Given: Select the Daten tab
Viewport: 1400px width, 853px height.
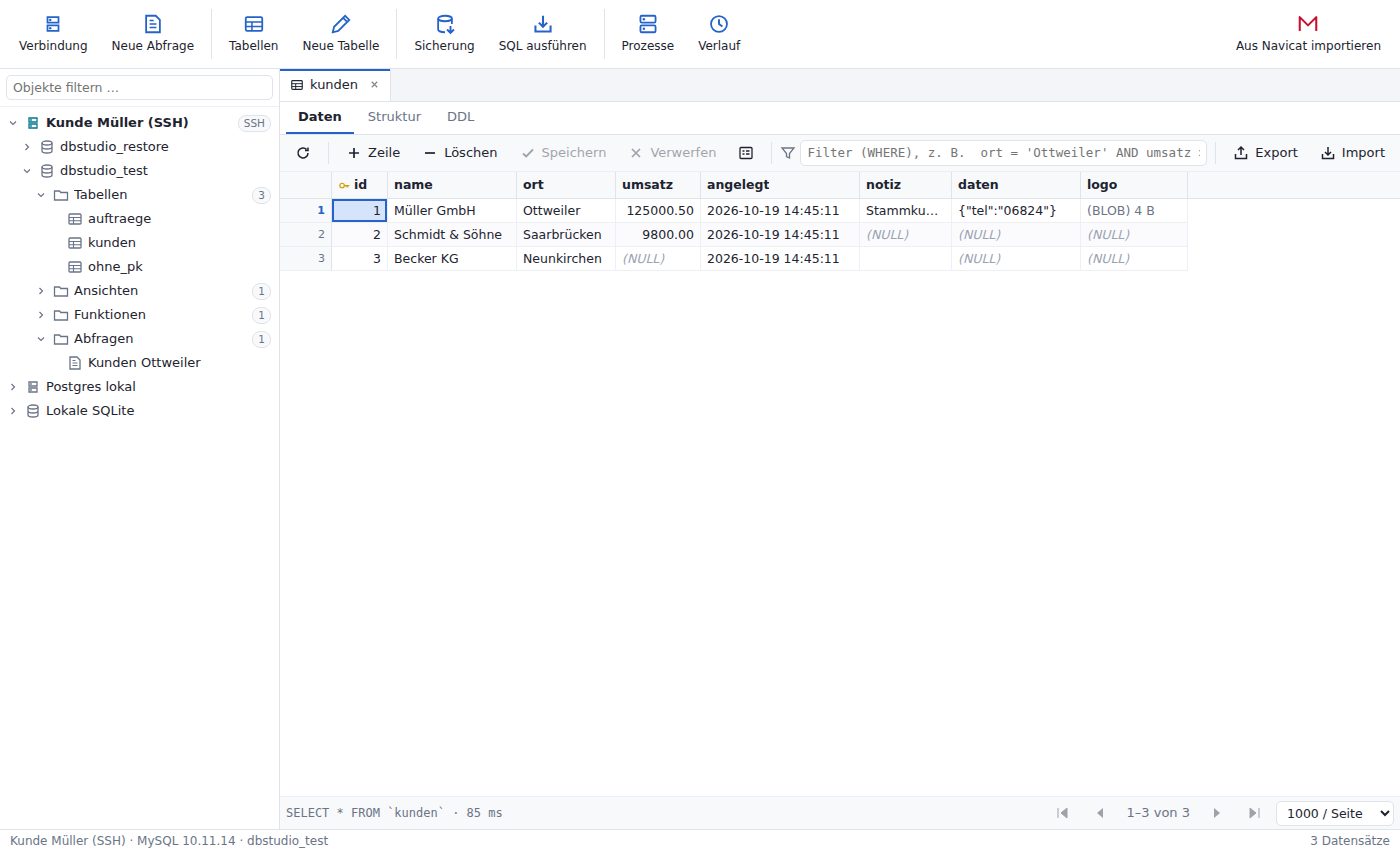Looking at the screenshot, I should tap(320, 117).
